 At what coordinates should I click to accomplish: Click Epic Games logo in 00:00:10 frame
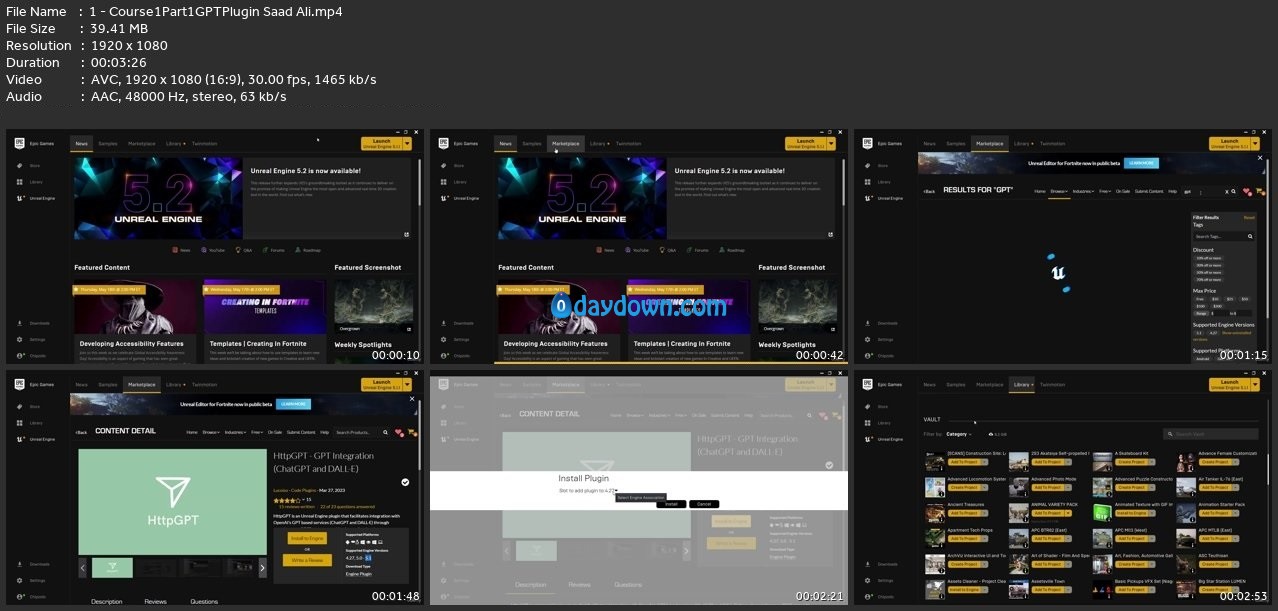20,143
